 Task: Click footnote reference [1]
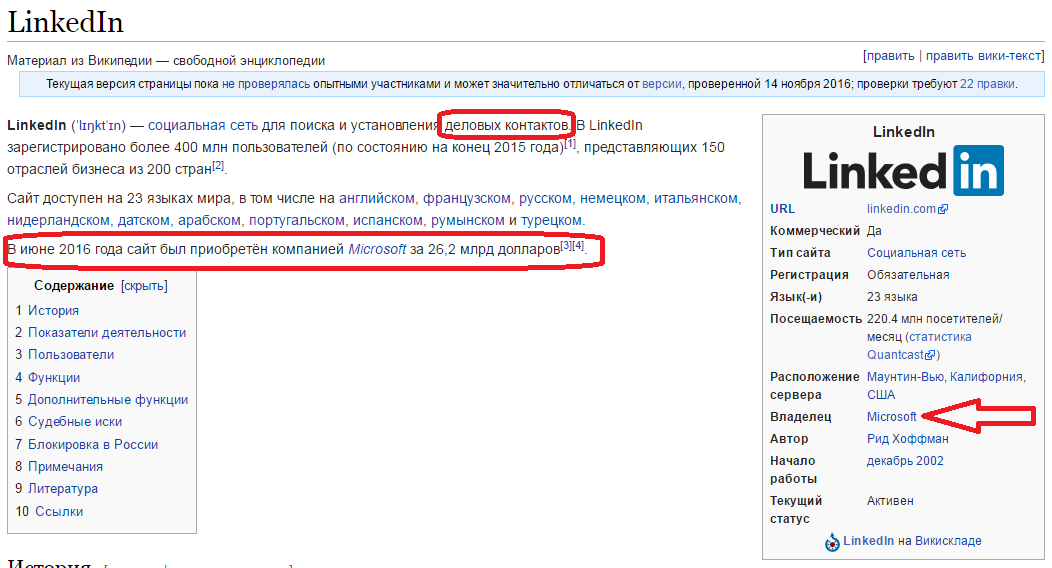point(570,143)
